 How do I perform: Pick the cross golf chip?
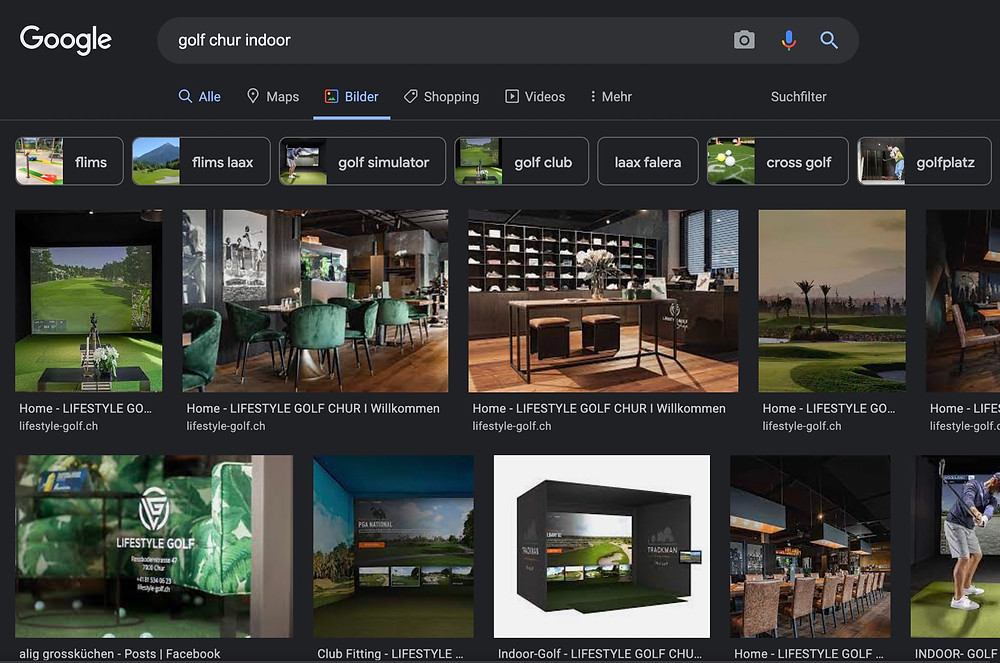[x=777, y=161]
